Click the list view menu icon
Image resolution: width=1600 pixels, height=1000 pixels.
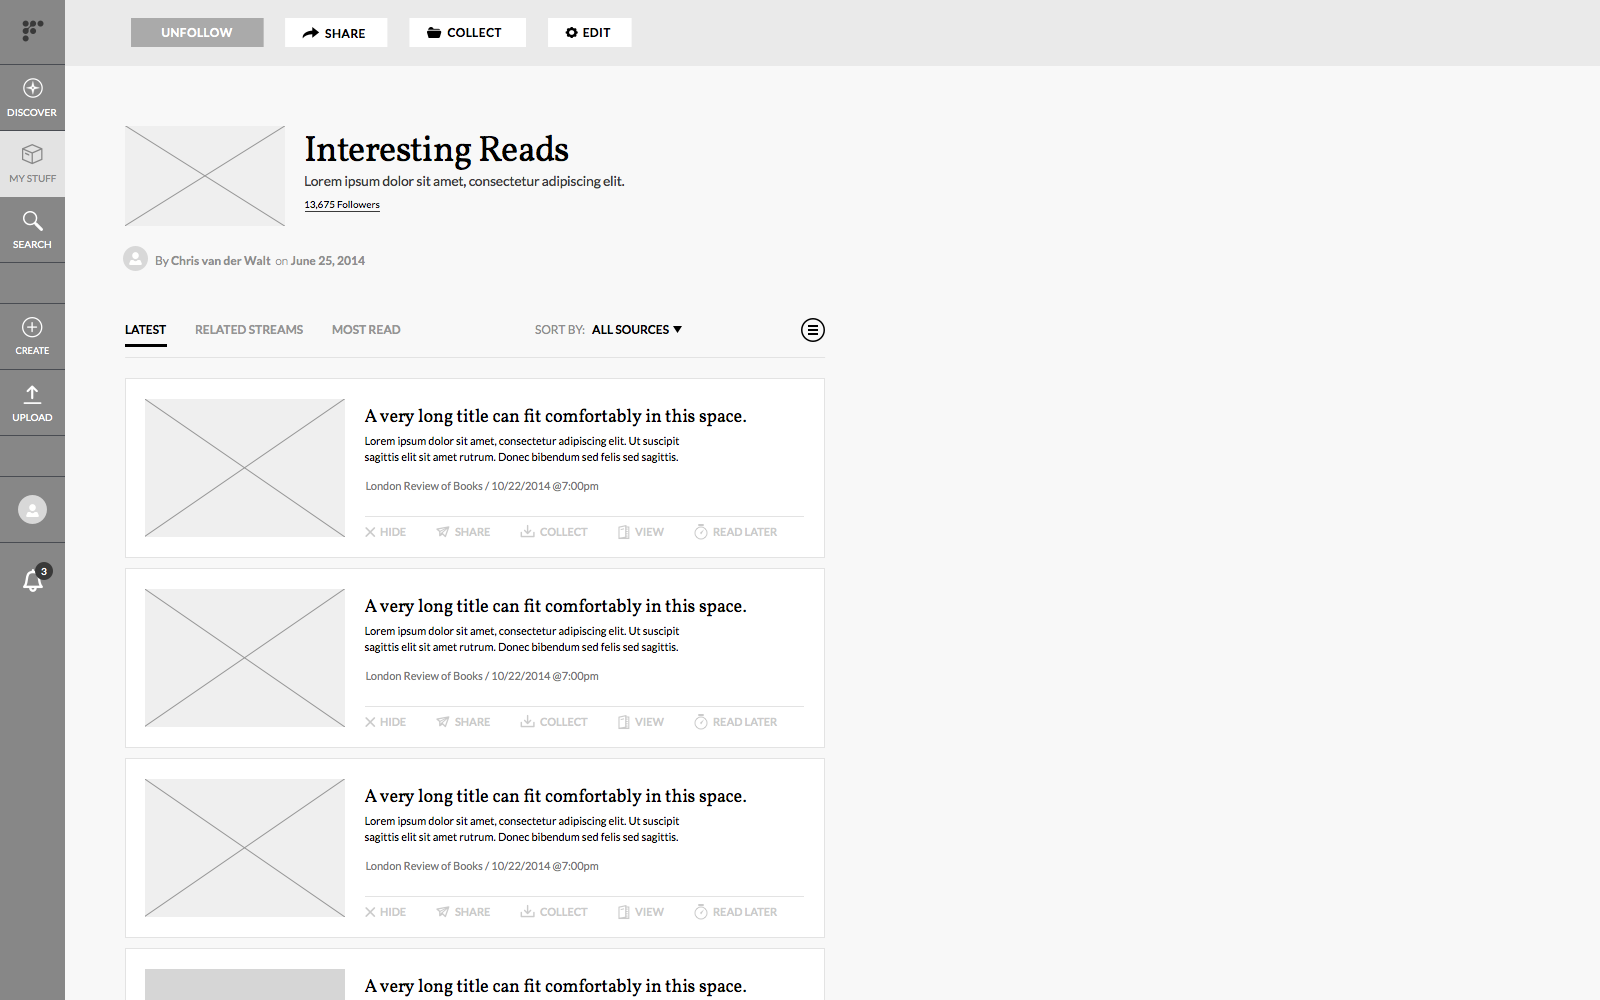[x=813, y=330]
